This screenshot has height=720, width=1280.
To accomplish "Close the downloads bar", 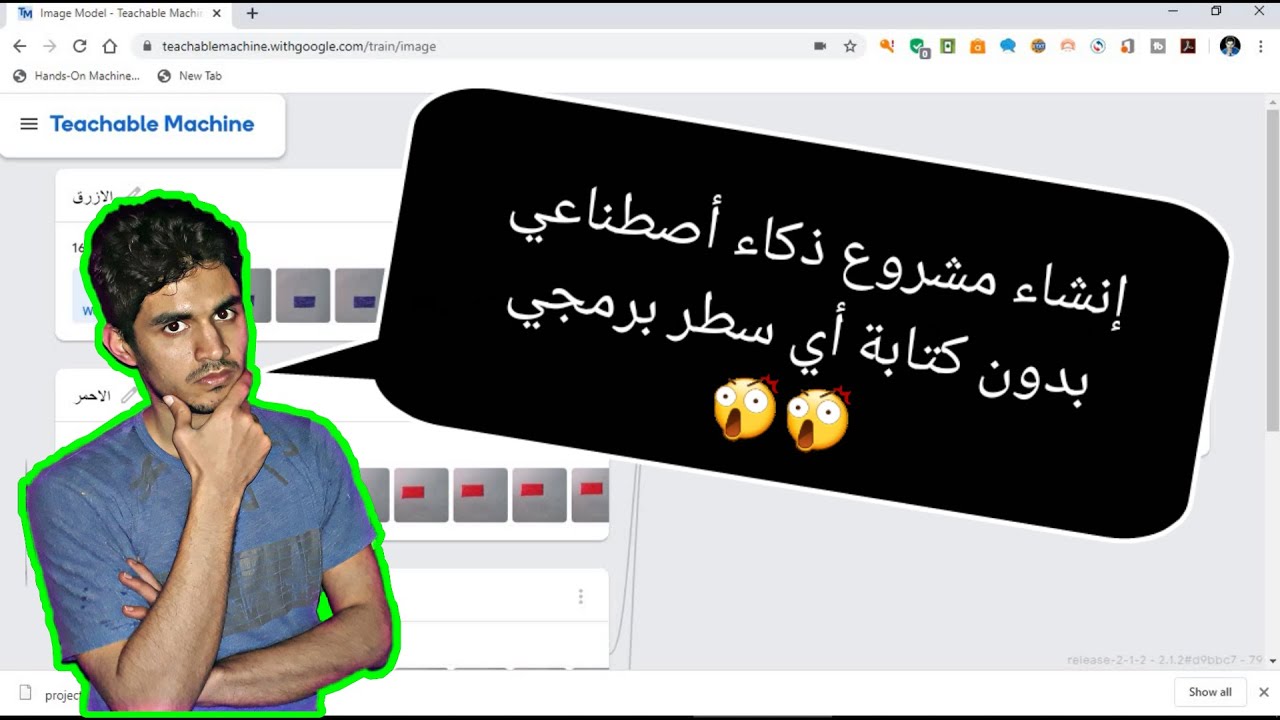I will [x=1263, y=692].
